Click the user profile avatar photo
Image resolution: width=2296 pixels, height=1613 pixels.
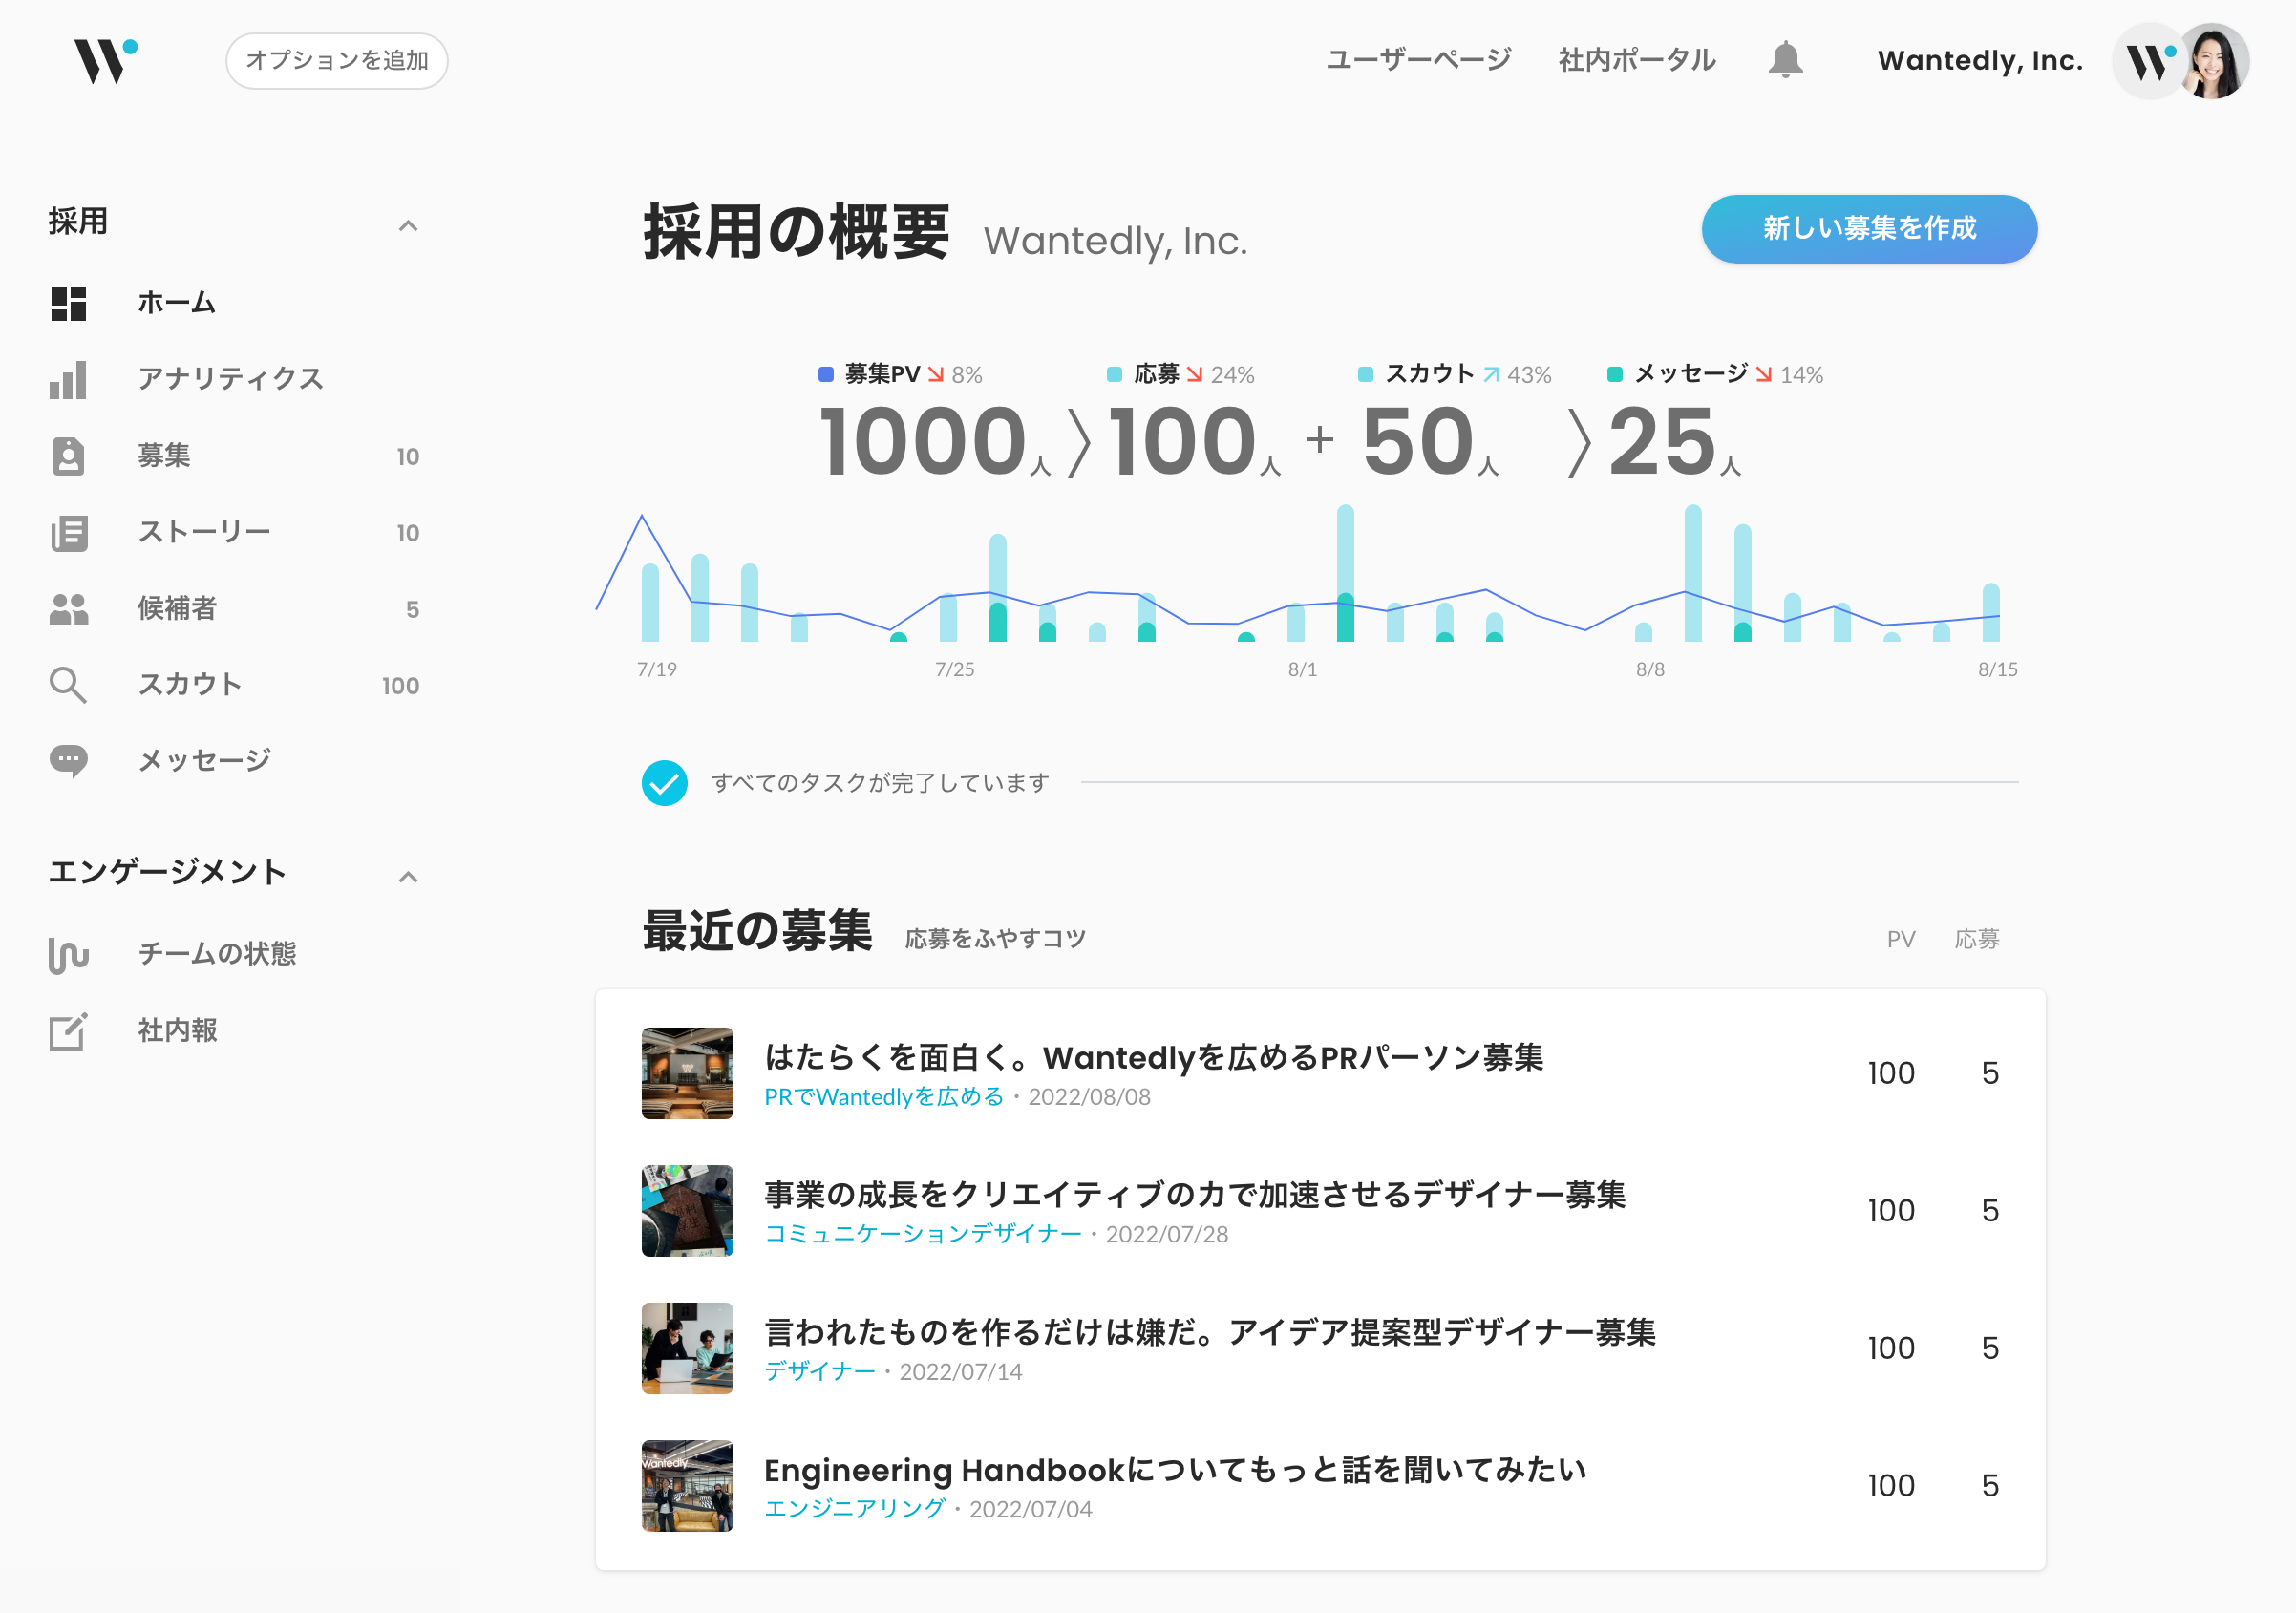pyautogui.click(x=2213, y=61)
